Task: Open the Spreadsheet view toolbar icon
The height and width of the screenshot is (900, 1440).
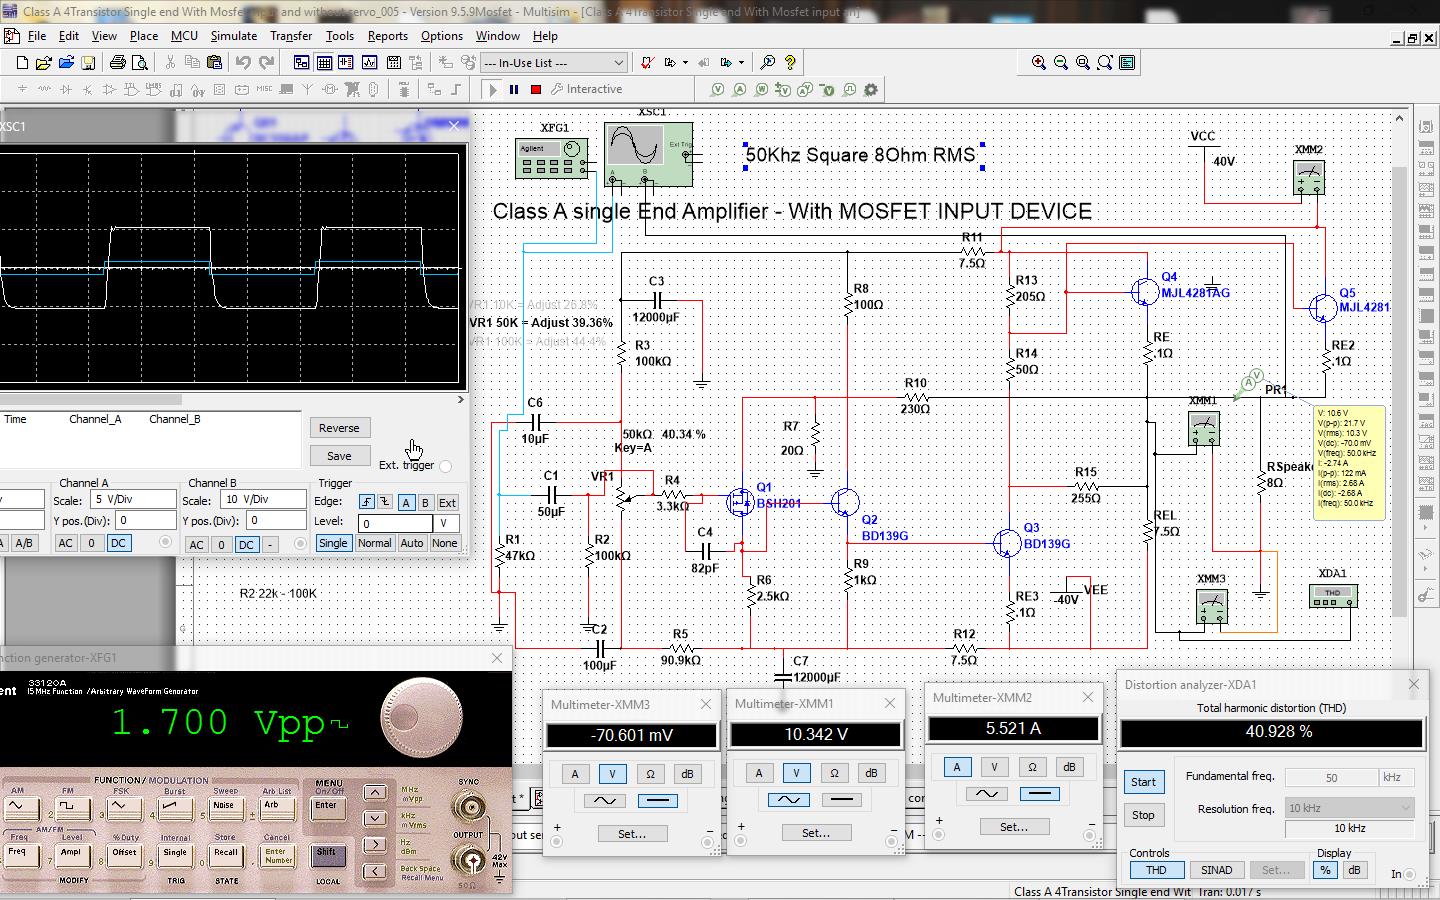Action: tap(324, 62)
